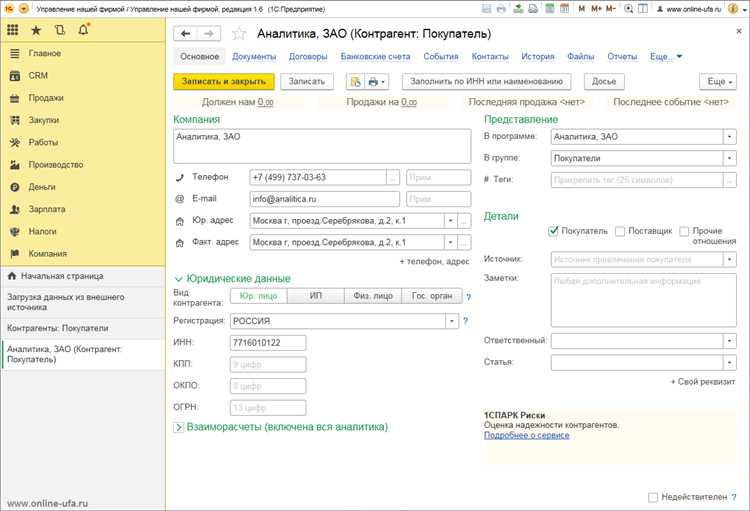750x511 pixels.
Task: Open the Источник dropdown arrow
Action: tap(729, 260)
